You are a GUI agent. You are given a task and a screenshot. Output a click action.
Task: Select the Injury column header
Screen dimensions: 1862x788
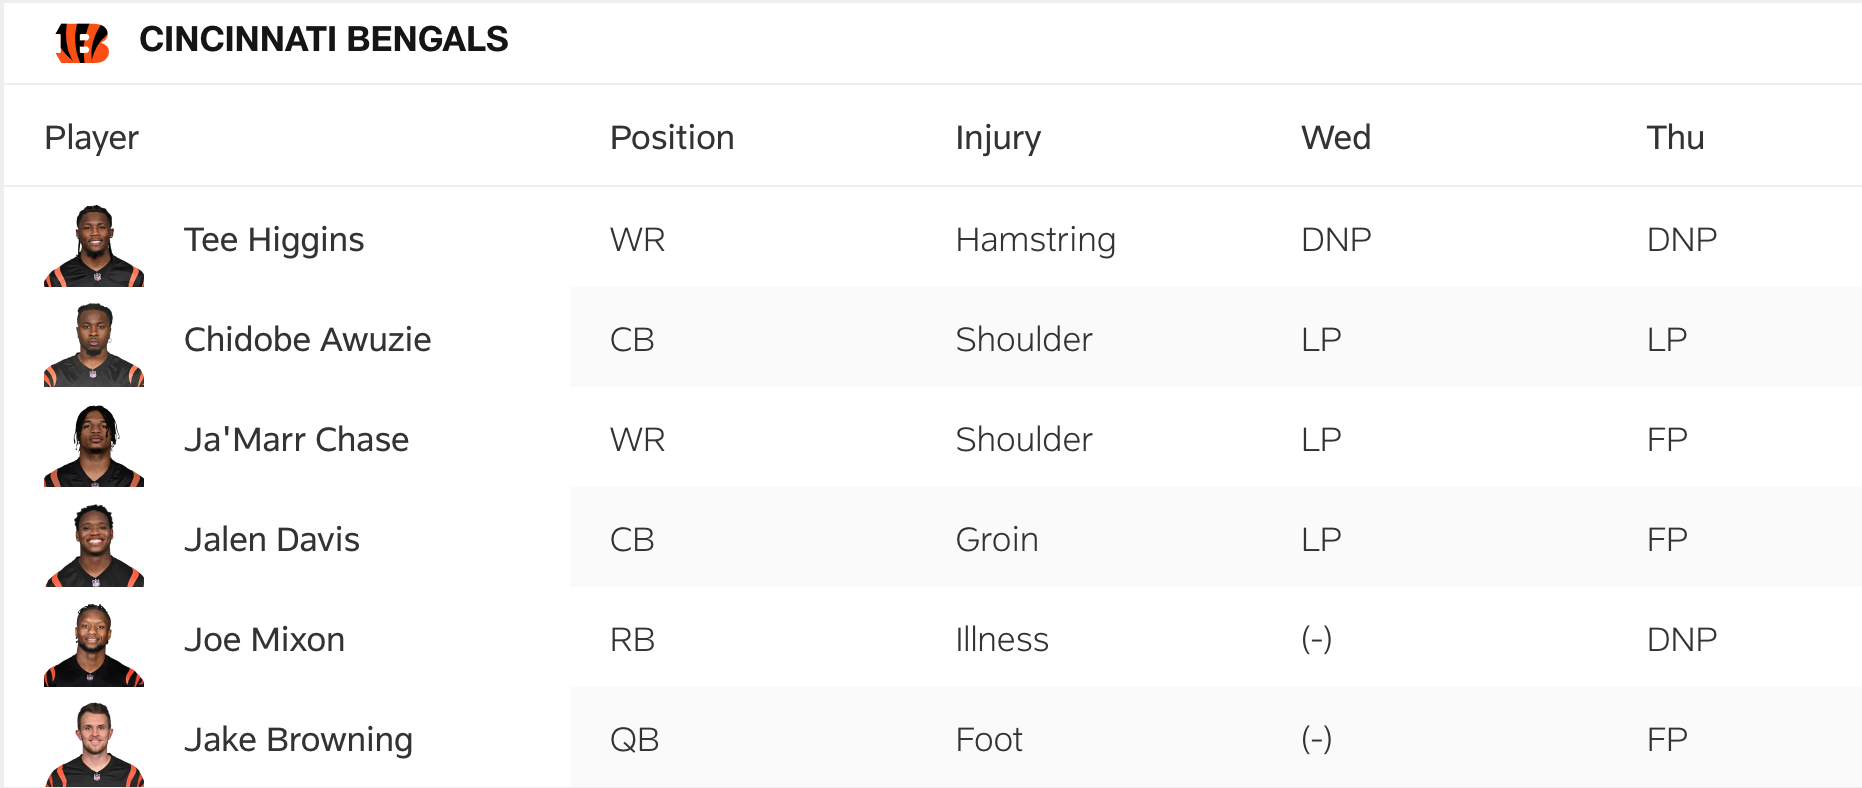click(x=998, y=138)
